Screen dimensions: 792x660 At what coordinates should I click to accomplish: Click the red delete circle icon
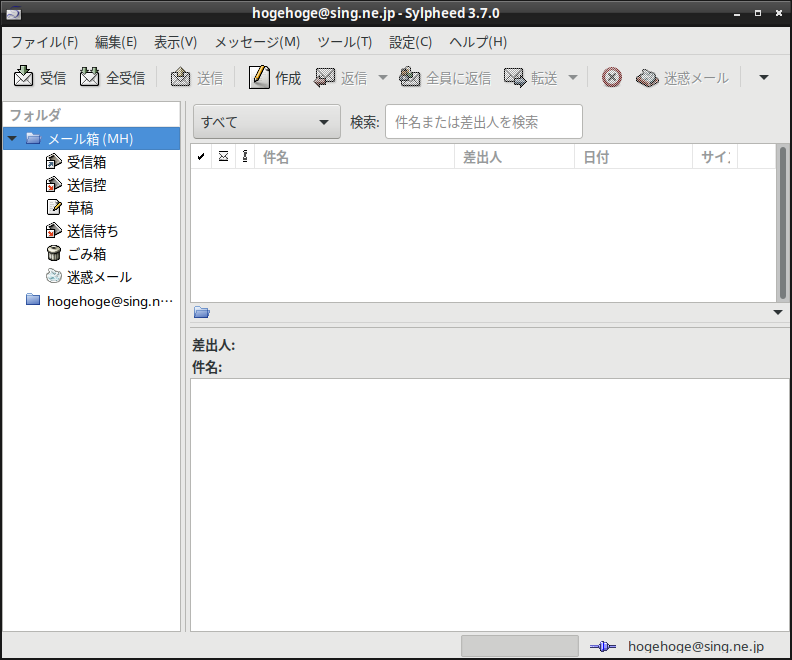click(x=612, y=78)
